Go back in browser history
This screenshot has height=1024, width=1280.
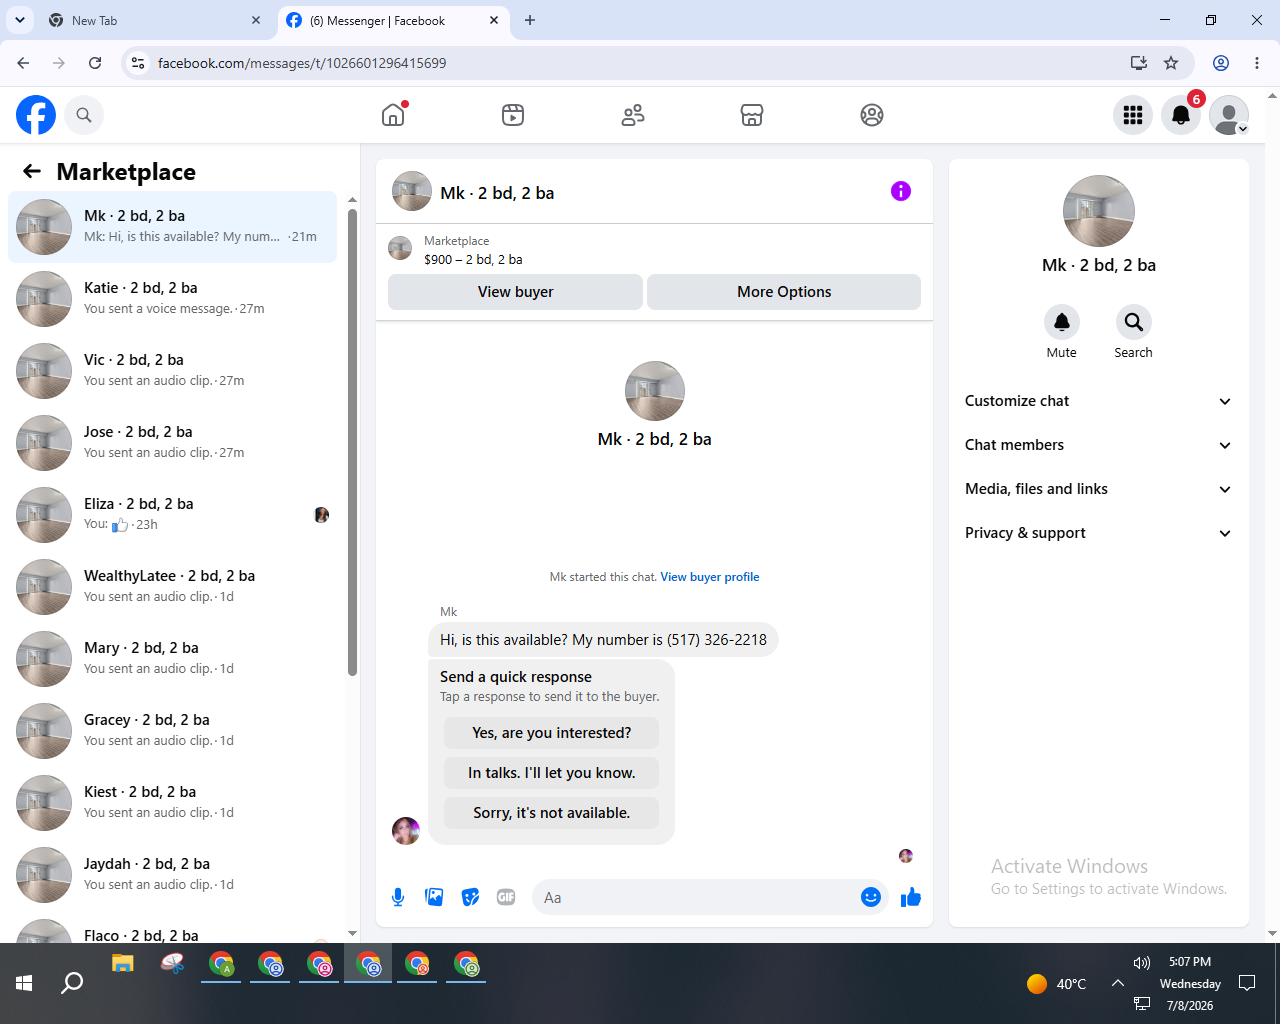(23, 63)
